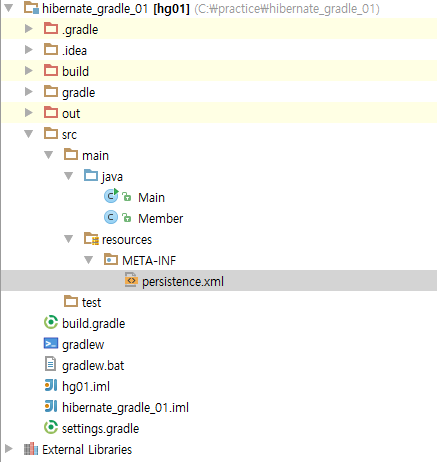The image size is (437, 462).
Task: Click the build.gradle Gradle icon
Action: click(x=51, y=322)
